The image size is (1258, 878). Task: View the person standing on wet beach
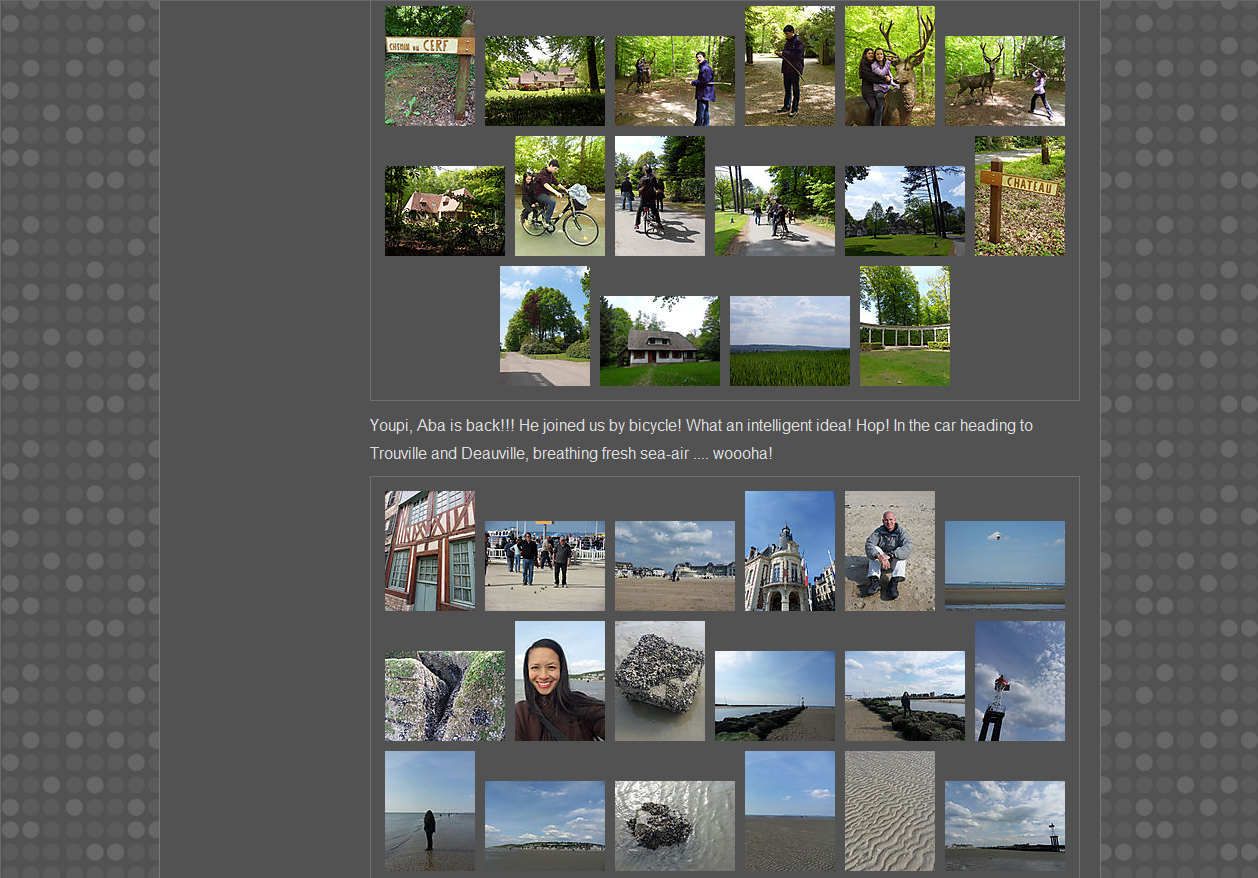coord(429,811)
